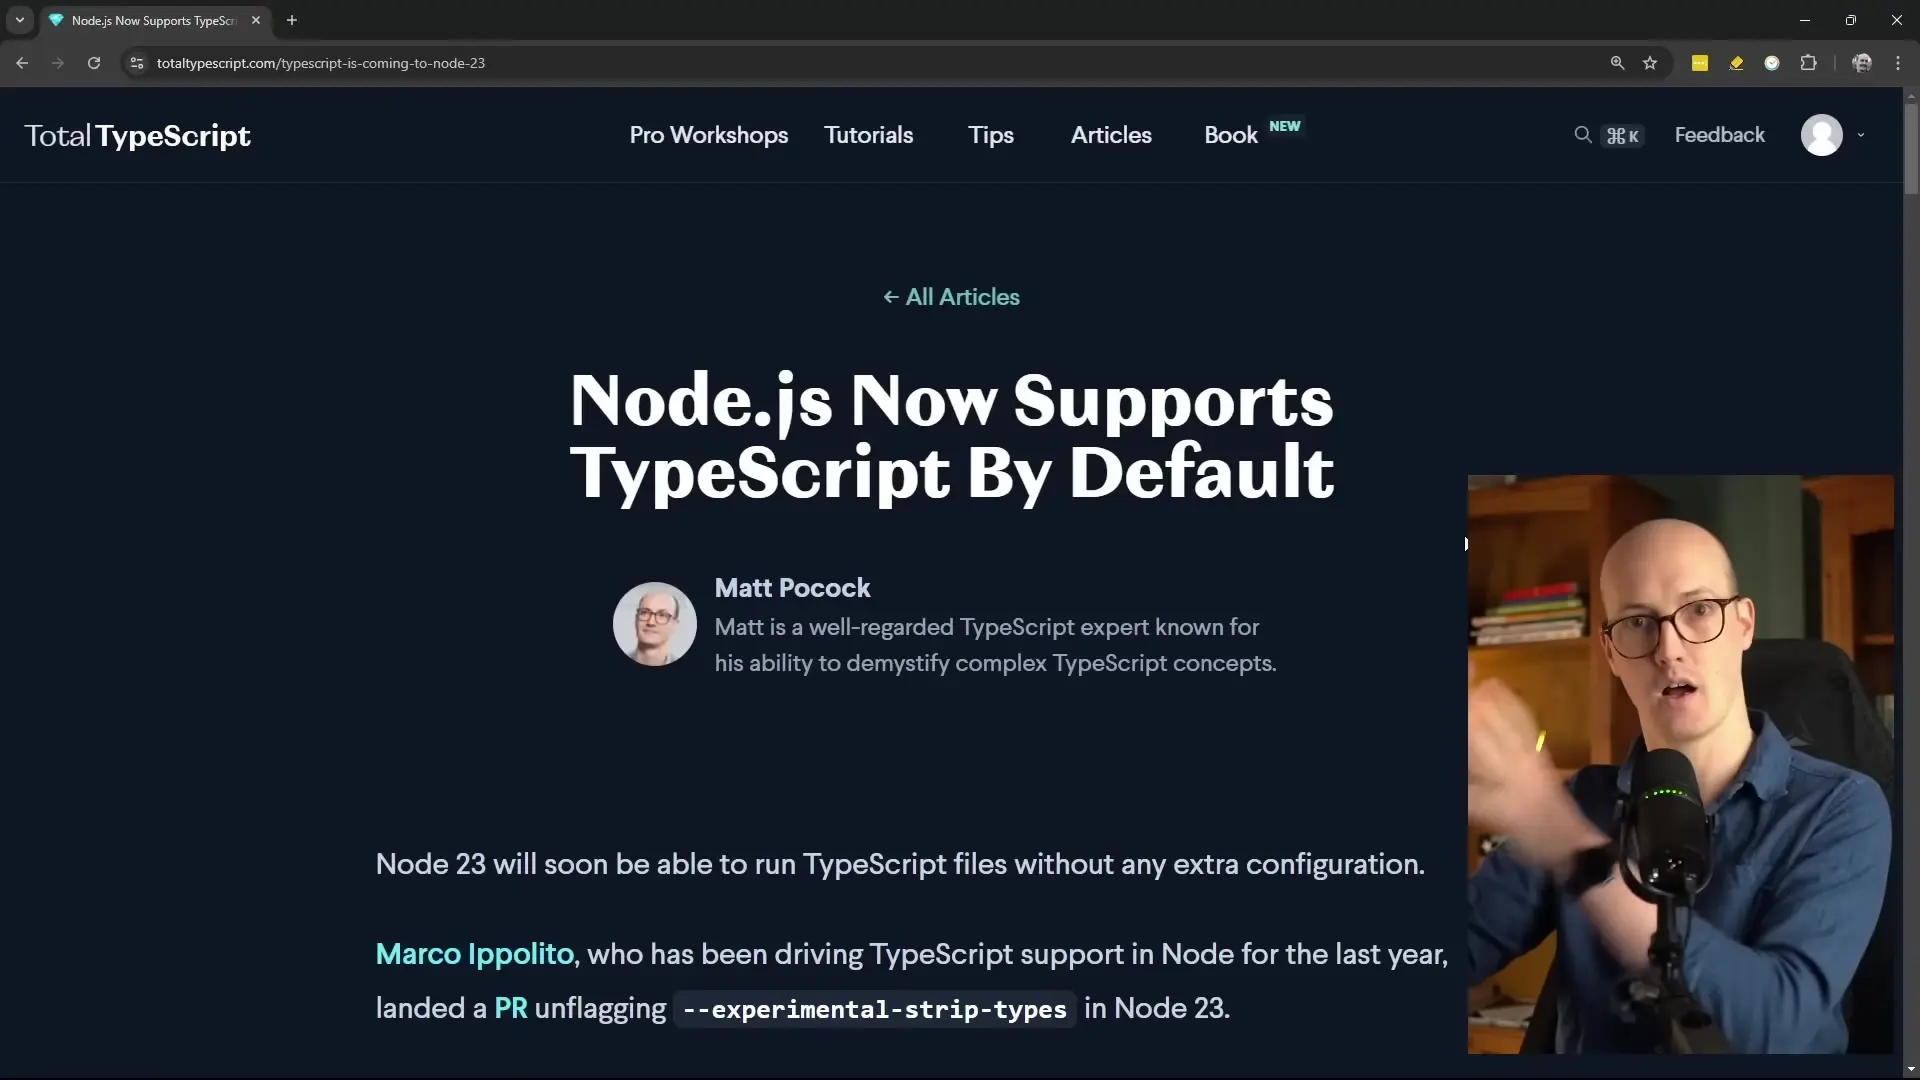1920x1080 pixels.
Task: Click the page vertical scrollbar thumb
Action: (1911, 148)
